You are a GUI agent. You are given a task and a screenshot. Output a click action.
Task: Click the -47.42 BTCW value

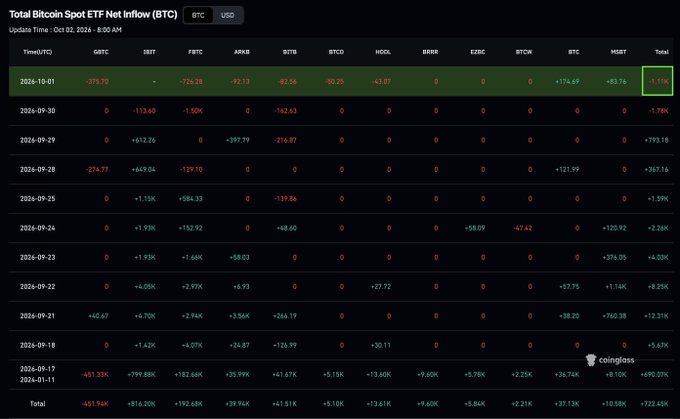click(x=523, y=228)
